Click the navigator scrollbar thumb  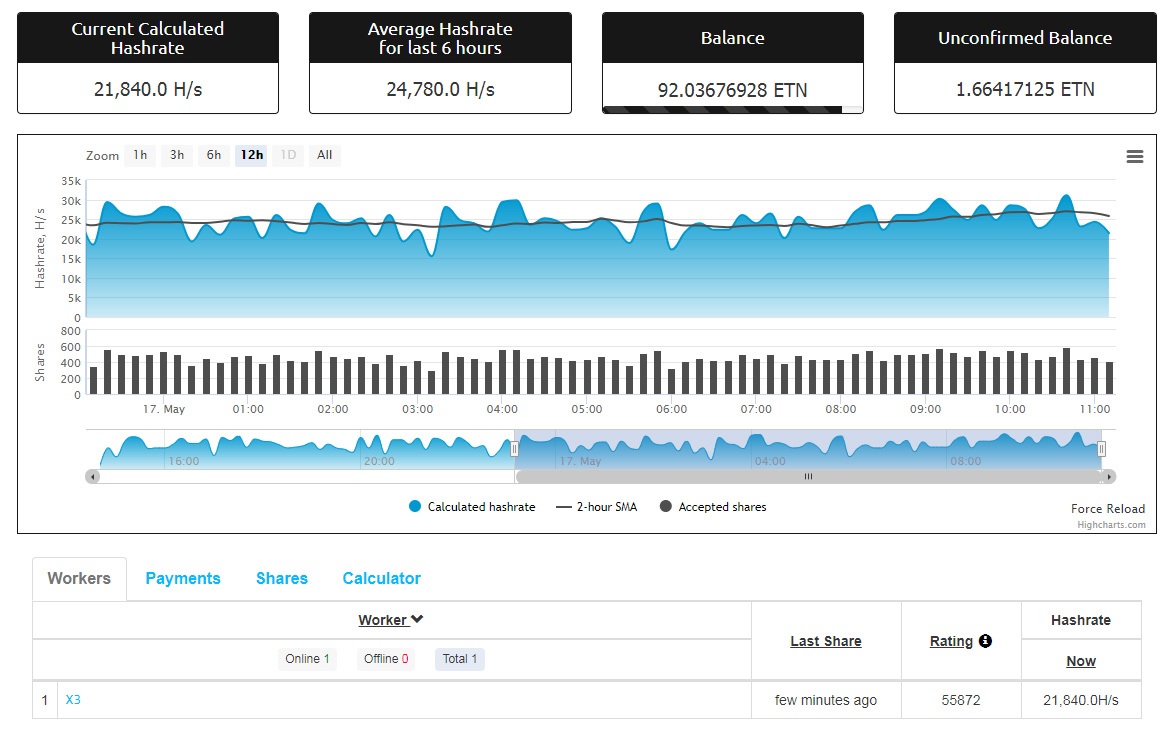tap(808, 477)
